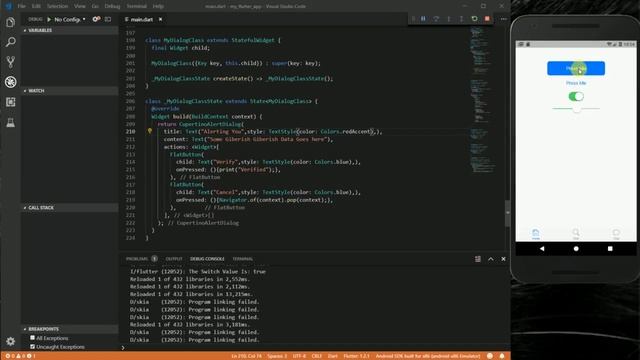Open the Selection menu
The height and width of the screenshot is (360, 640).
click(x=57, y=6)
